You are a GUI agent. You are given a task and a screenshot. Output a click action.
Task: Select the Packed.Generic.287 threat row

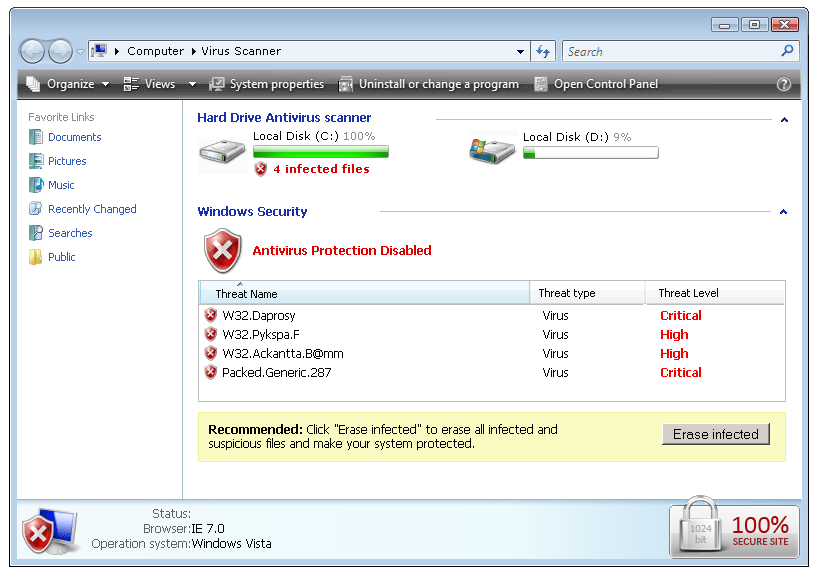pos(492,372)
